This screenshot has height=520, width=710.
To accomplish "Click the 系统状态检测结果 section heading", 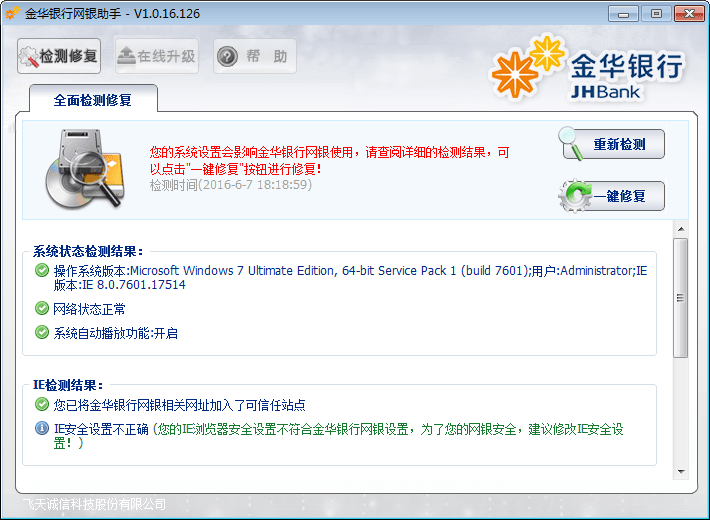I will [x=88, y=251].
